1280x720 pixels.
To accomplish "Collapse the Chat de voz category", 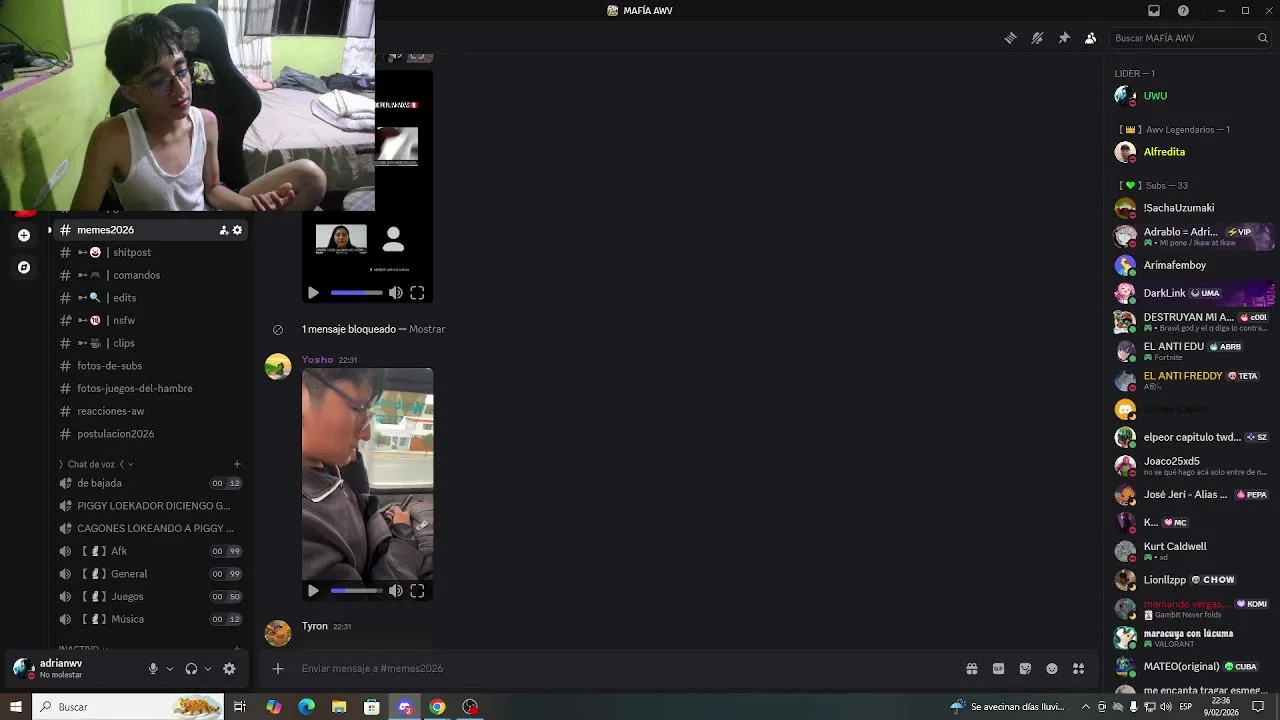I will (96, 464).
